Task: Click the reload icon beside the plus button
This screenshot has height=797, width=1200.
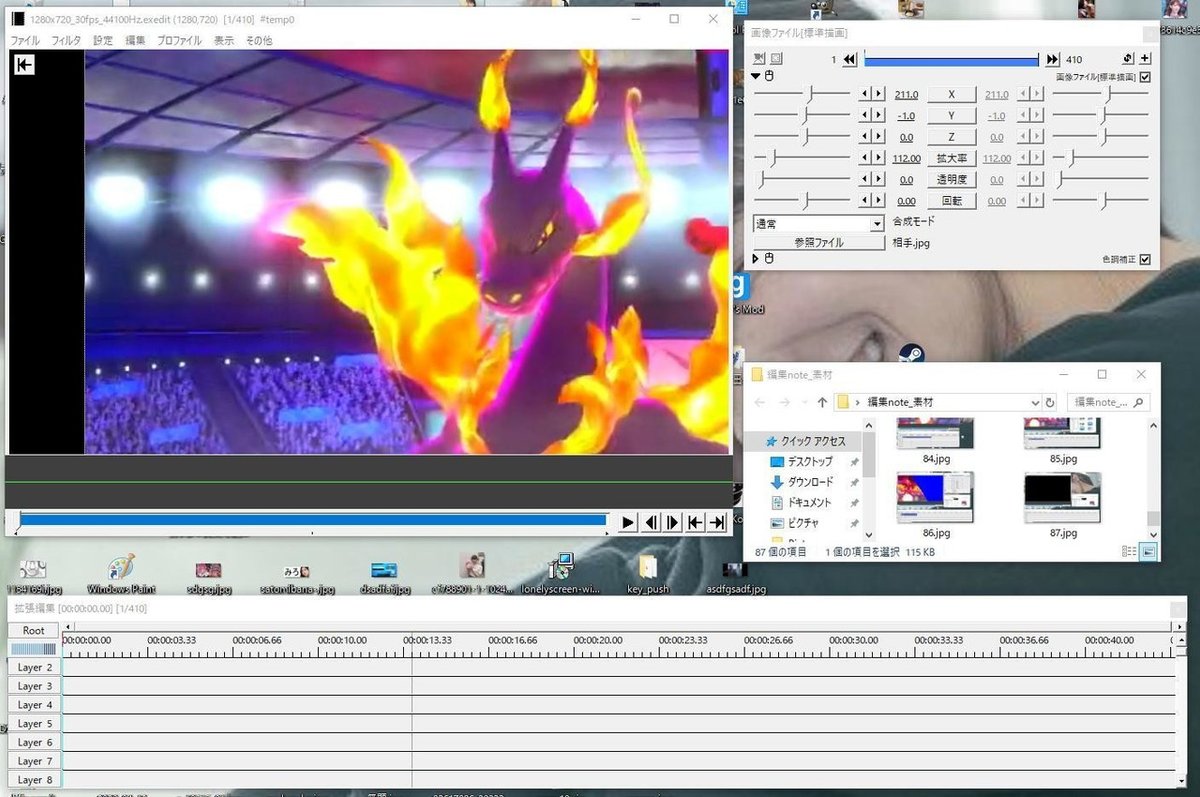Action: point(1128,59)
